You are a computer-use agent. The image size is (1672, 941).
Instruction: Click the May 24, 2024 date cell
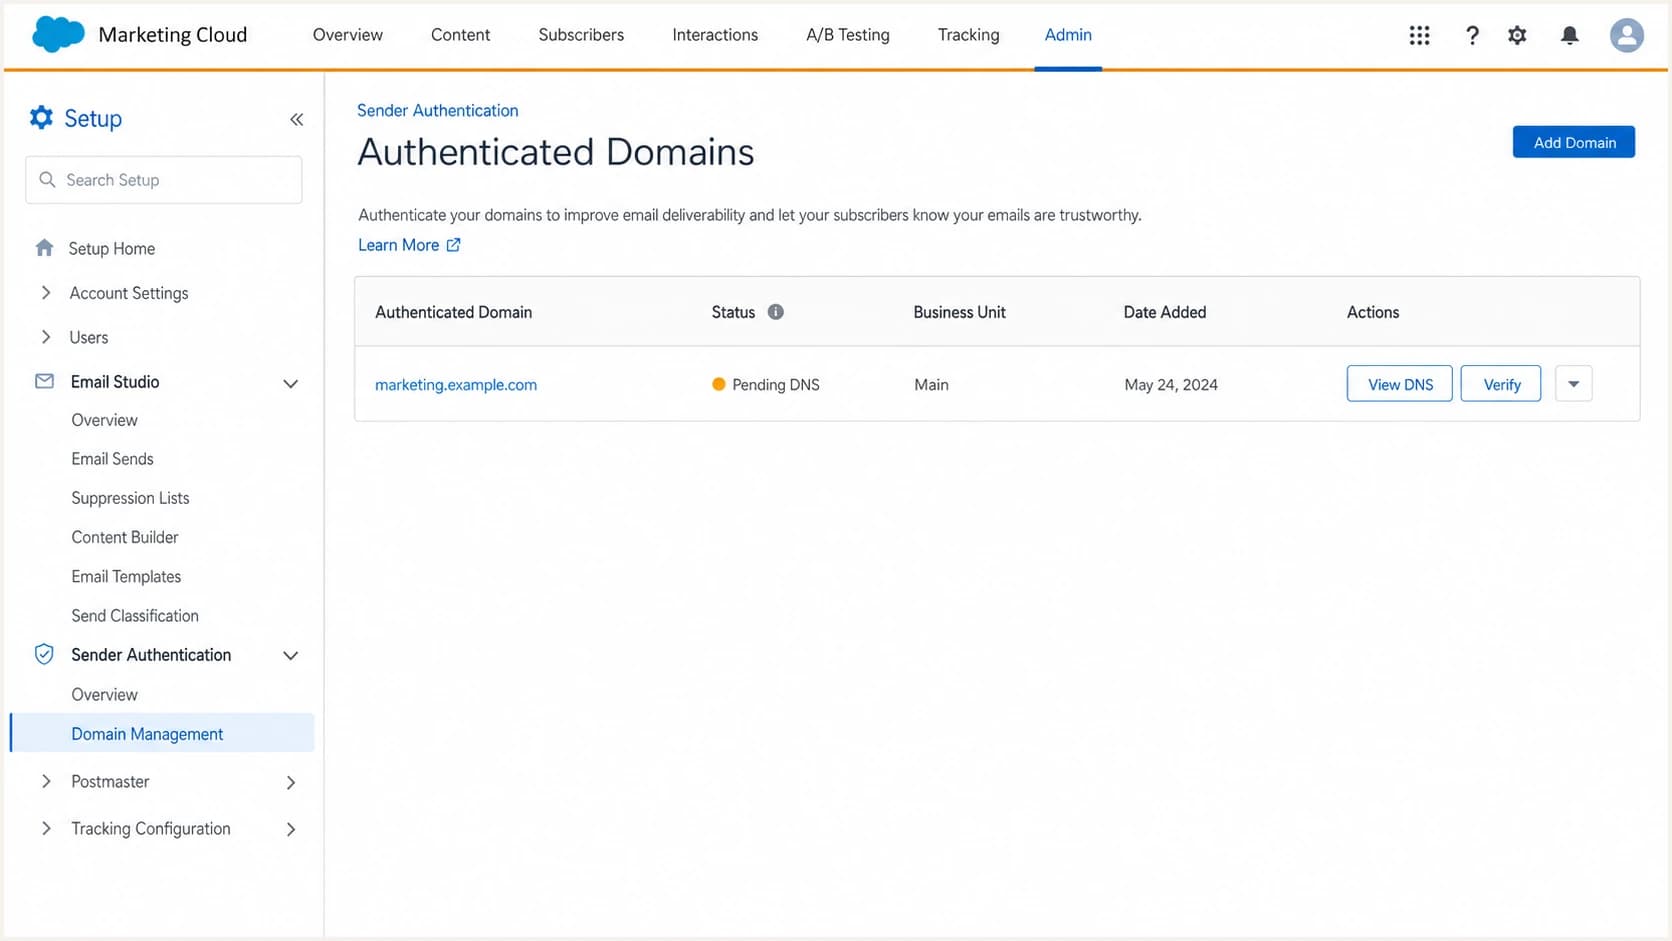(1171, 385)
